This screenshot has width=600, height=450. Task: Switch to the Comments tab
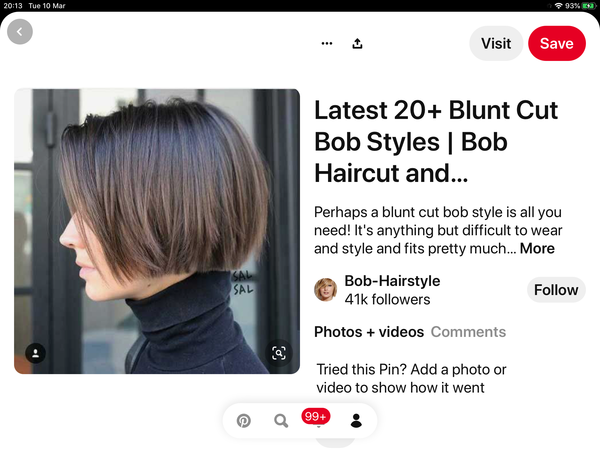pyautogui.click(x=468, y=332)
